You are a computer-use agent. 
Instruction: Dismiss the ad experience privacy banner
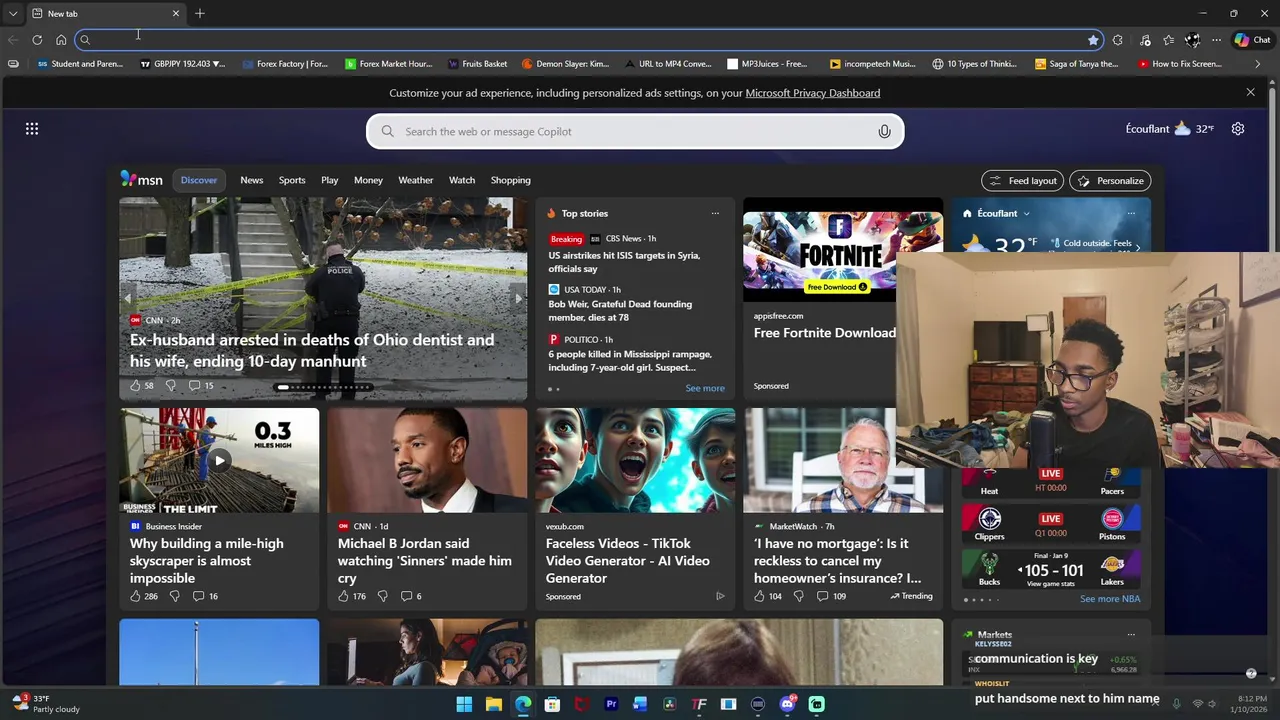pos(1250,92)
